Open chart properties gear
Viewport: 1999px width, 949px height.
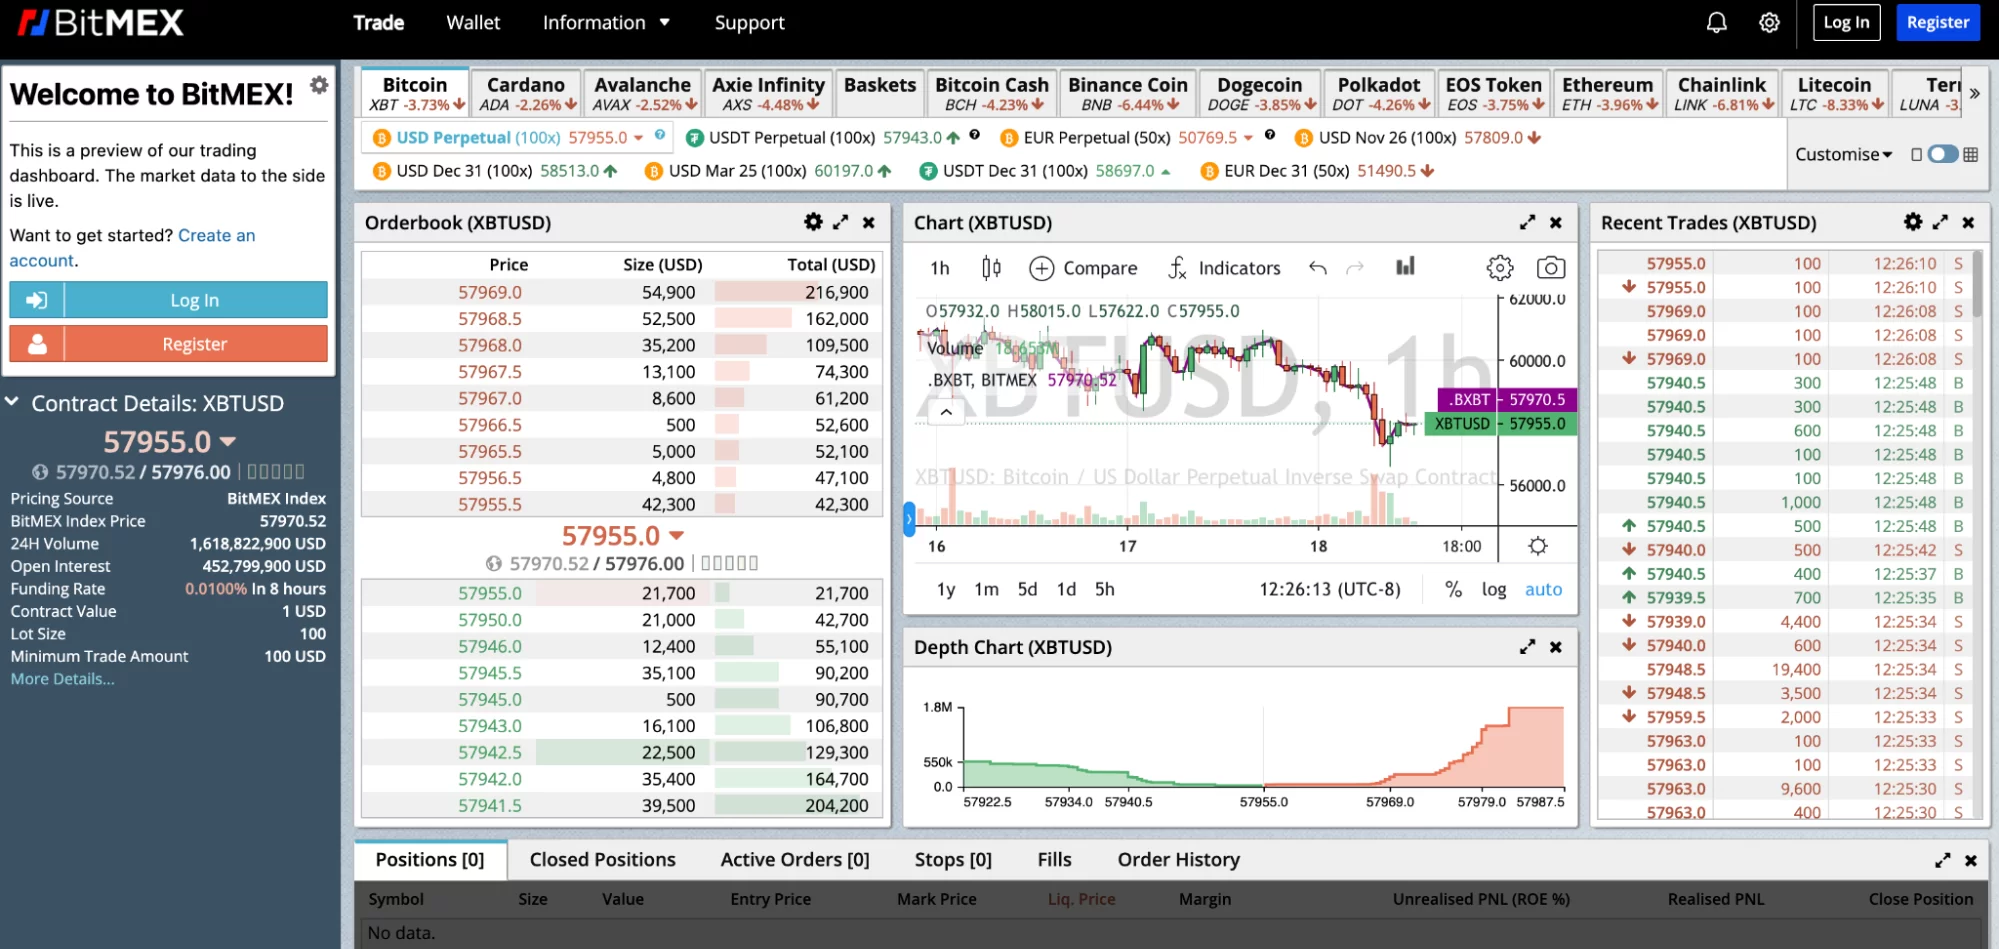click(x=1499, y=267)
